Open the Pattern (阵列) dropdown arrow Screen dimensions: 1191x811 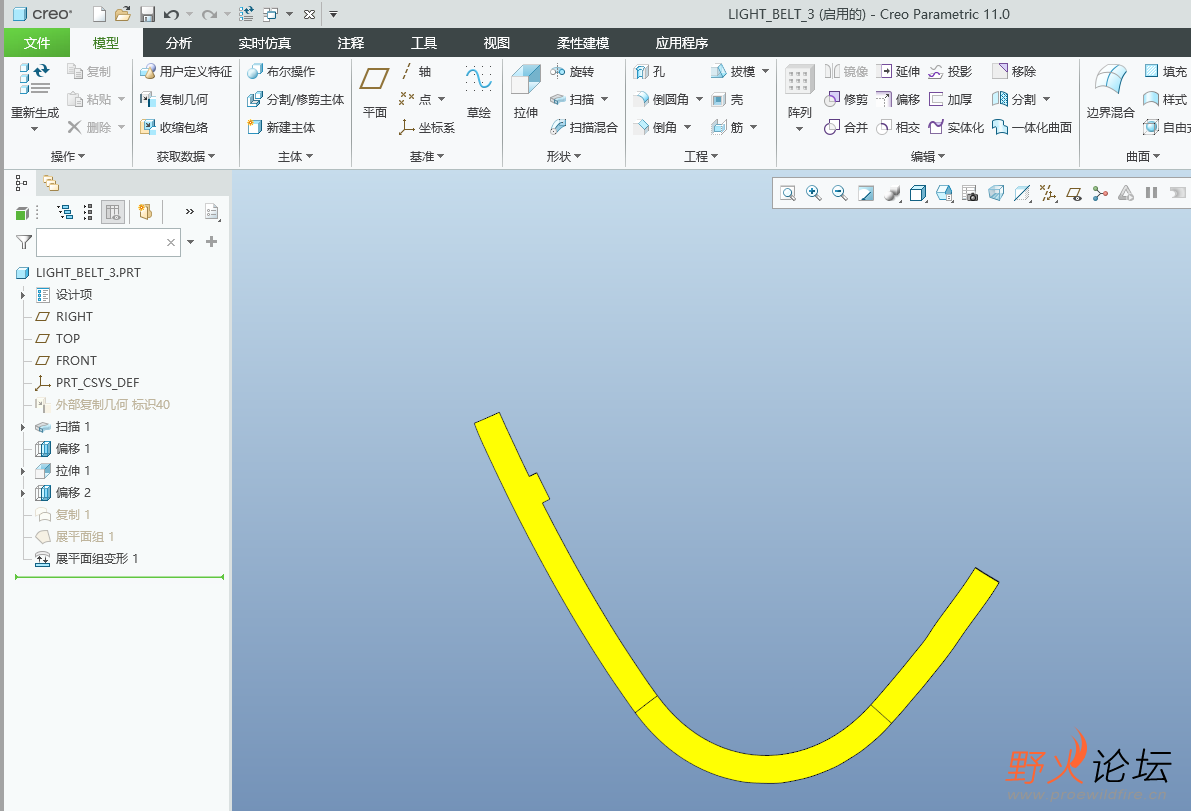point(799,129)
